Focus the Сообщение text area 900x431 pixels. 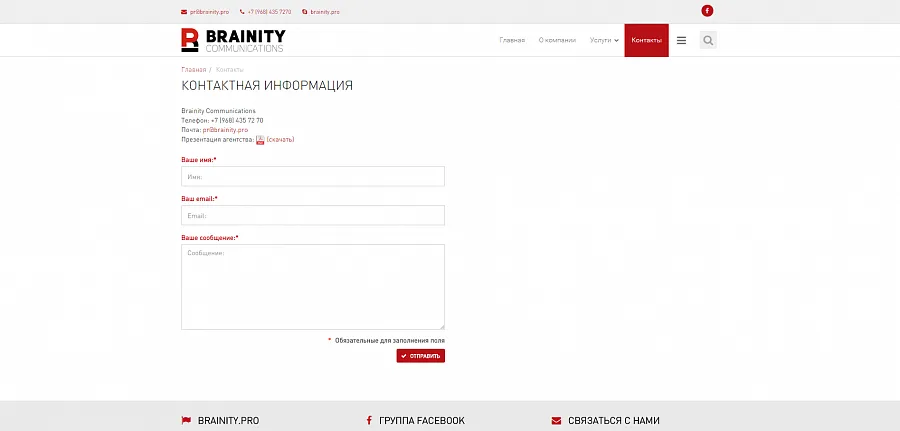click(313, 287)
